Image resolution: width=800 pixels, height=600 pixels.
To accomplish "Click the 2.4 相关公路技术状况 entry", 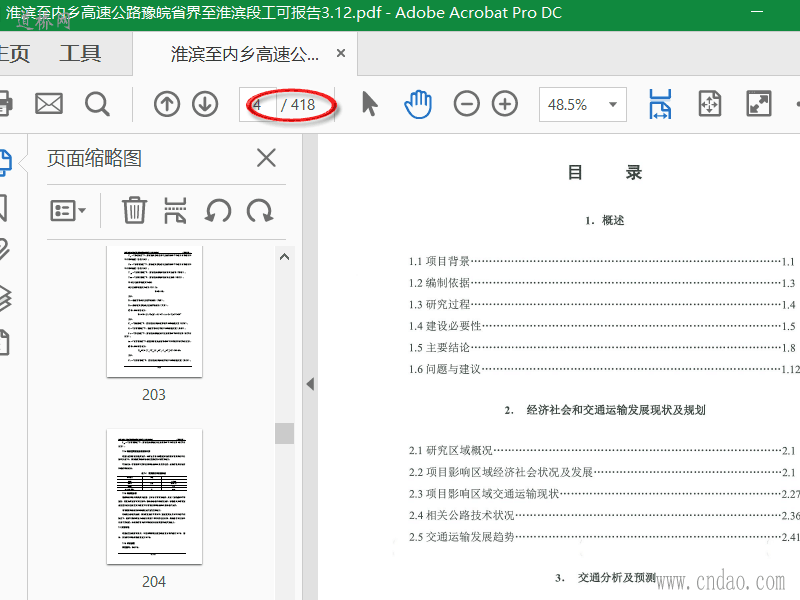I will point(604,515).
